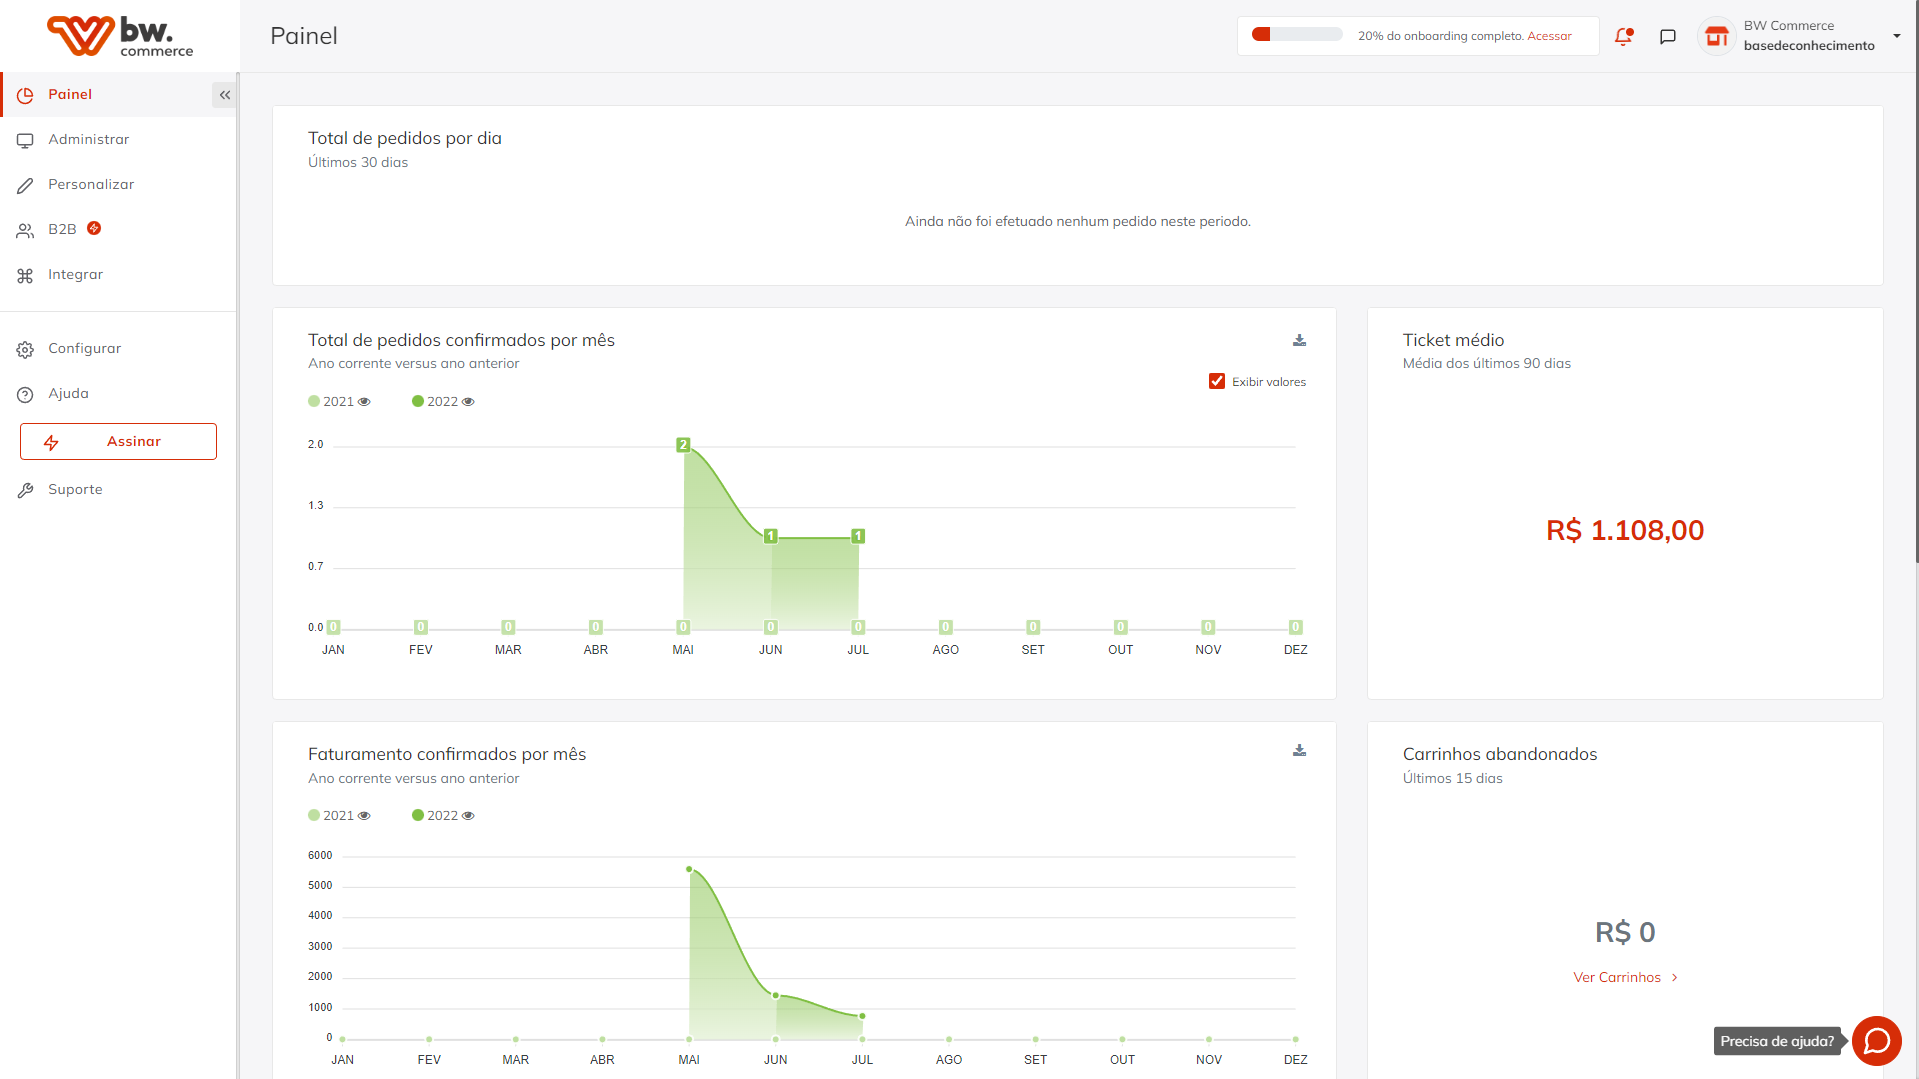Toggle 2021 eye in Faturamento chart
This screenshot has width=1919, height=1079.
[x=364, y=816]
